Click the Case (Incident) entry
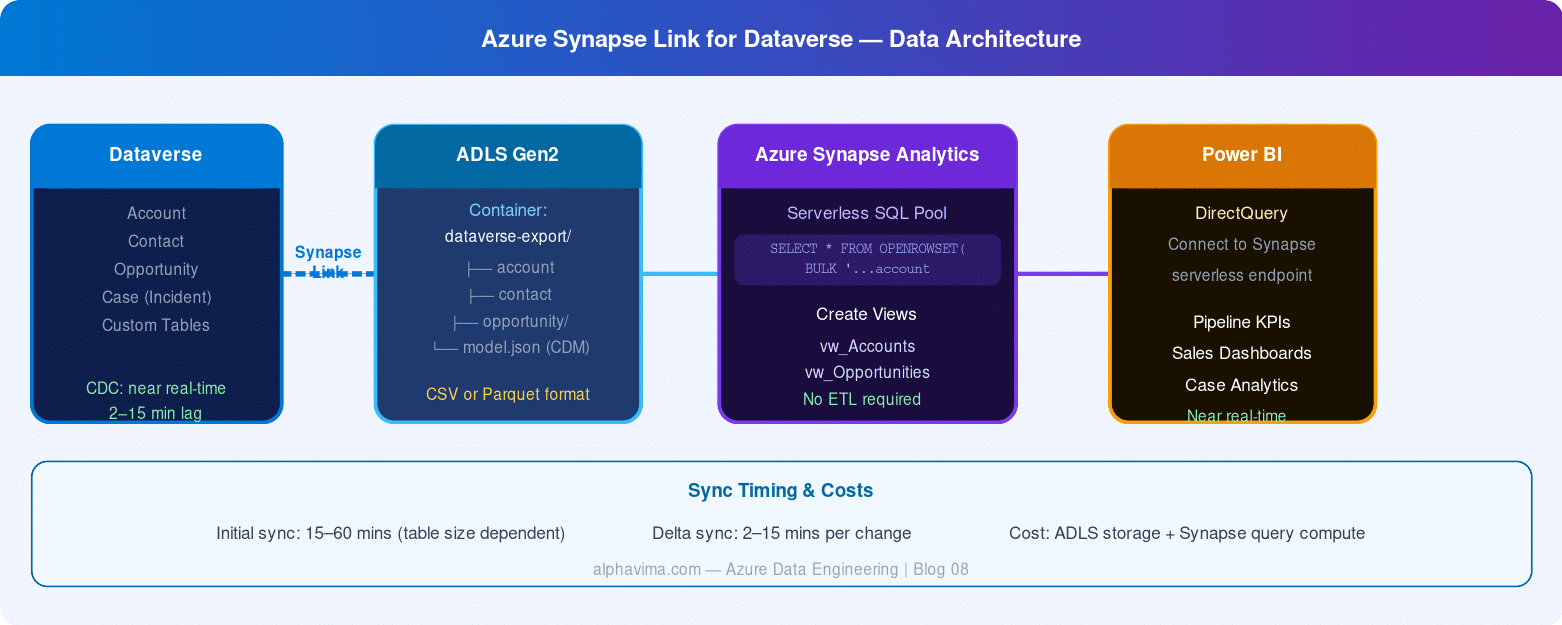Screen dimensions: 1562x625 (156, 297)
